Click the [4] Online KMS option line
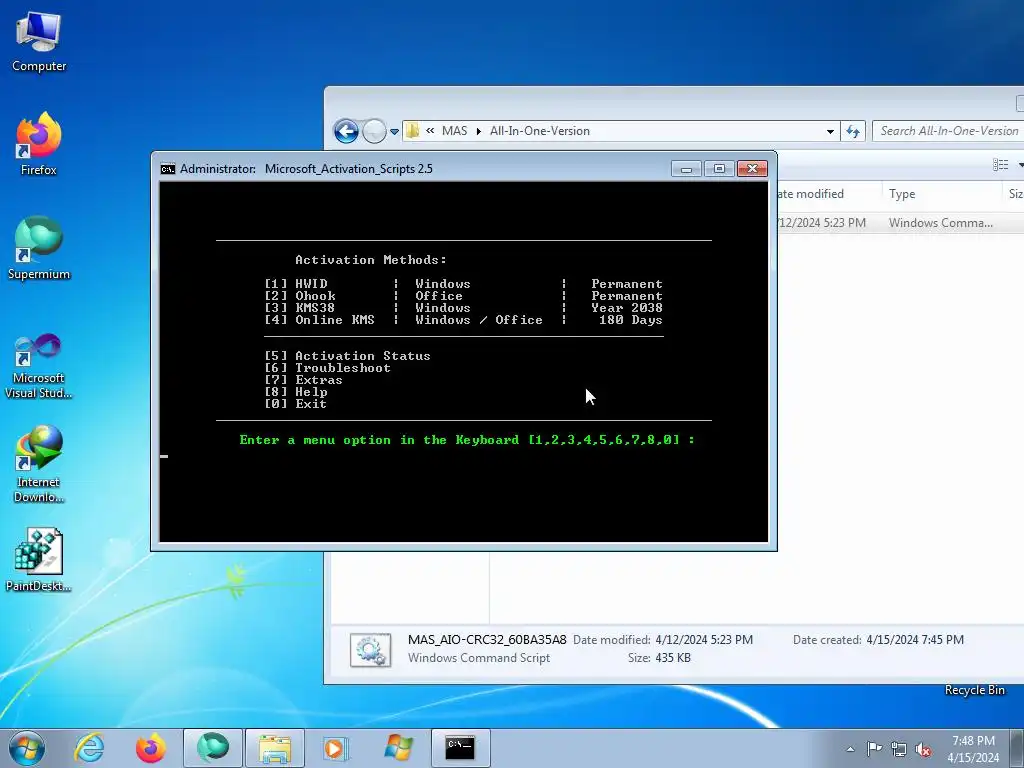The height and width of the screenshot is (768, 1024). pyautogui.click(x=464, y=320)
